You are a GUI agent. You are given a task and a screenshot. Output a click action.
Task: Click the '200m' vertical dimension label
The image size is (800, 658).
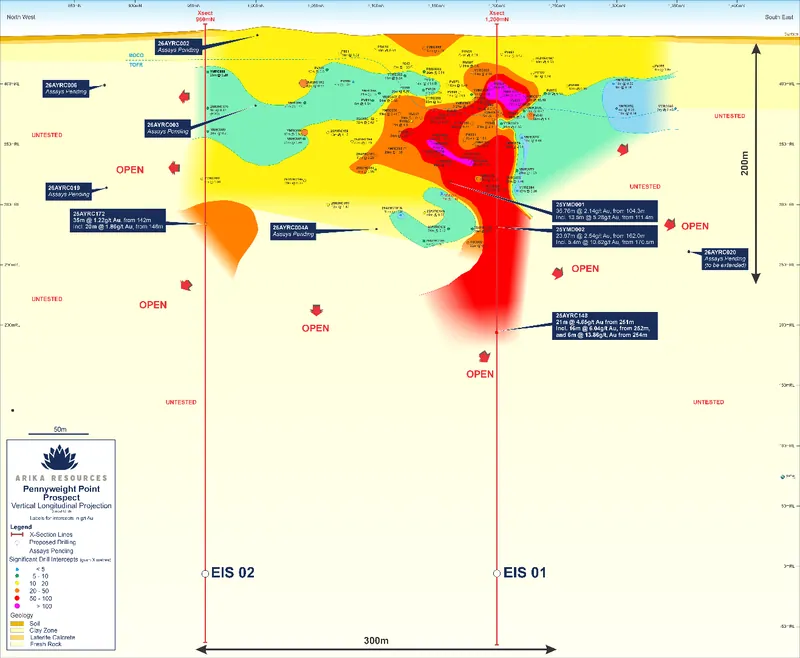(x=745, y=163)
